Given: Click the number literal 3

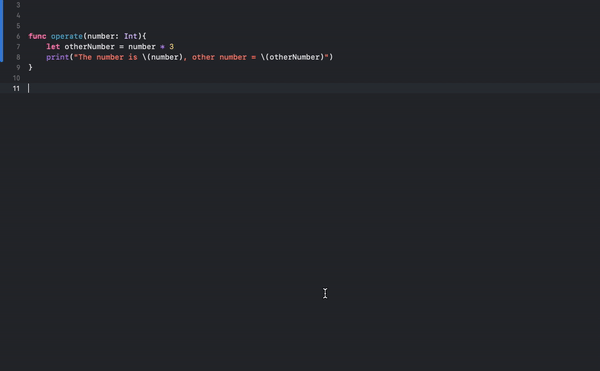Looking at the screenshot, I should tap(171, 46).
